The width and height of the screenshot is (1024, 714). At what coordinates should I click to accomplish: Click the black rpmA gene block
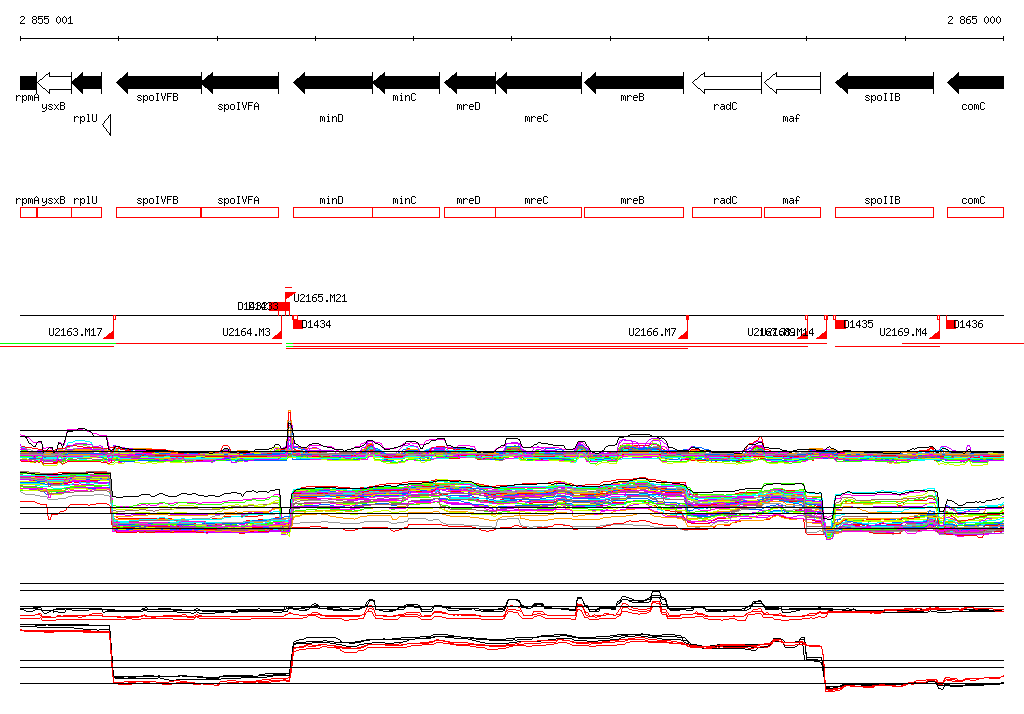tap(28, 83)
